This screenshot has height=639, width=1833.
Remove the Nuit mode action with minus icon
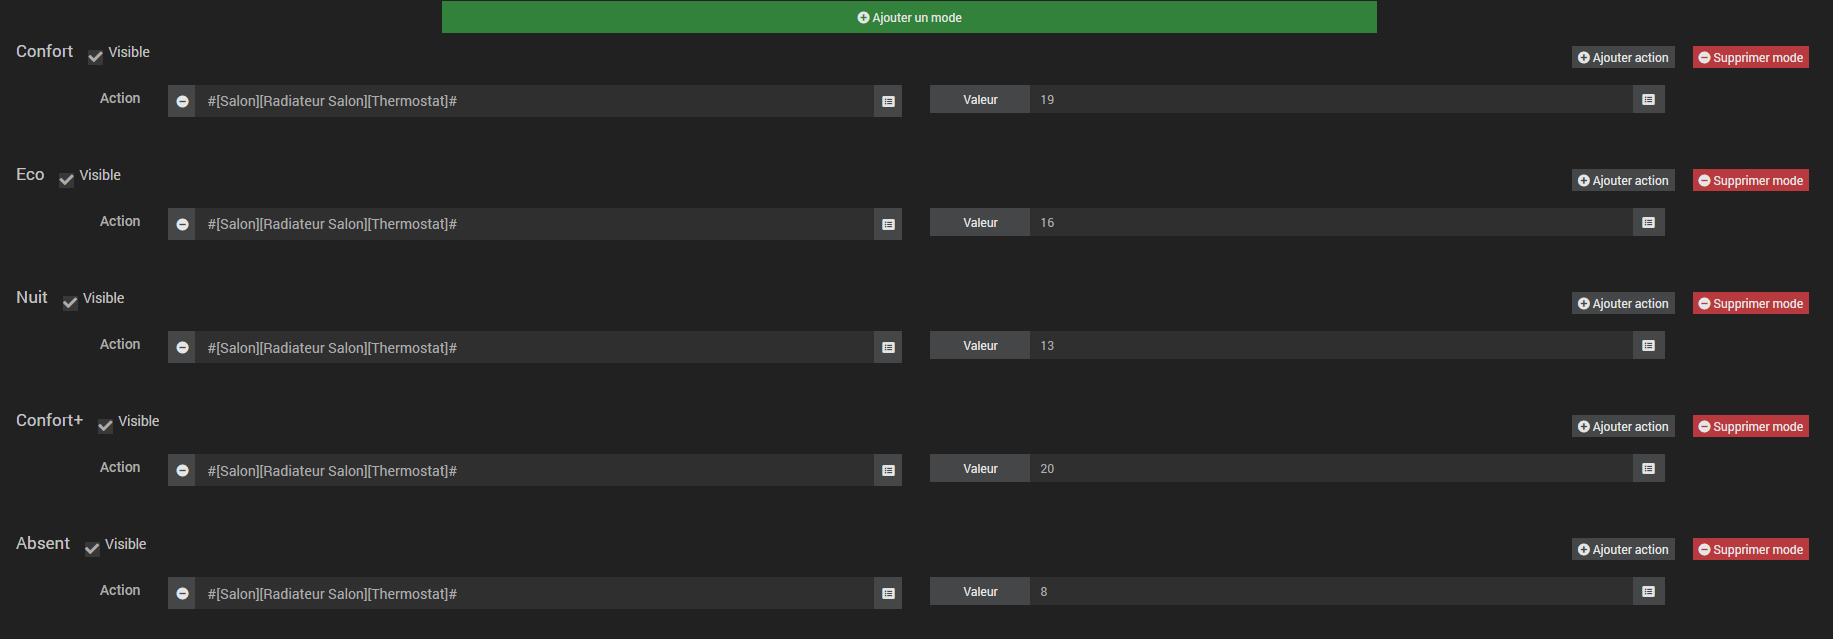coord(182,347)
